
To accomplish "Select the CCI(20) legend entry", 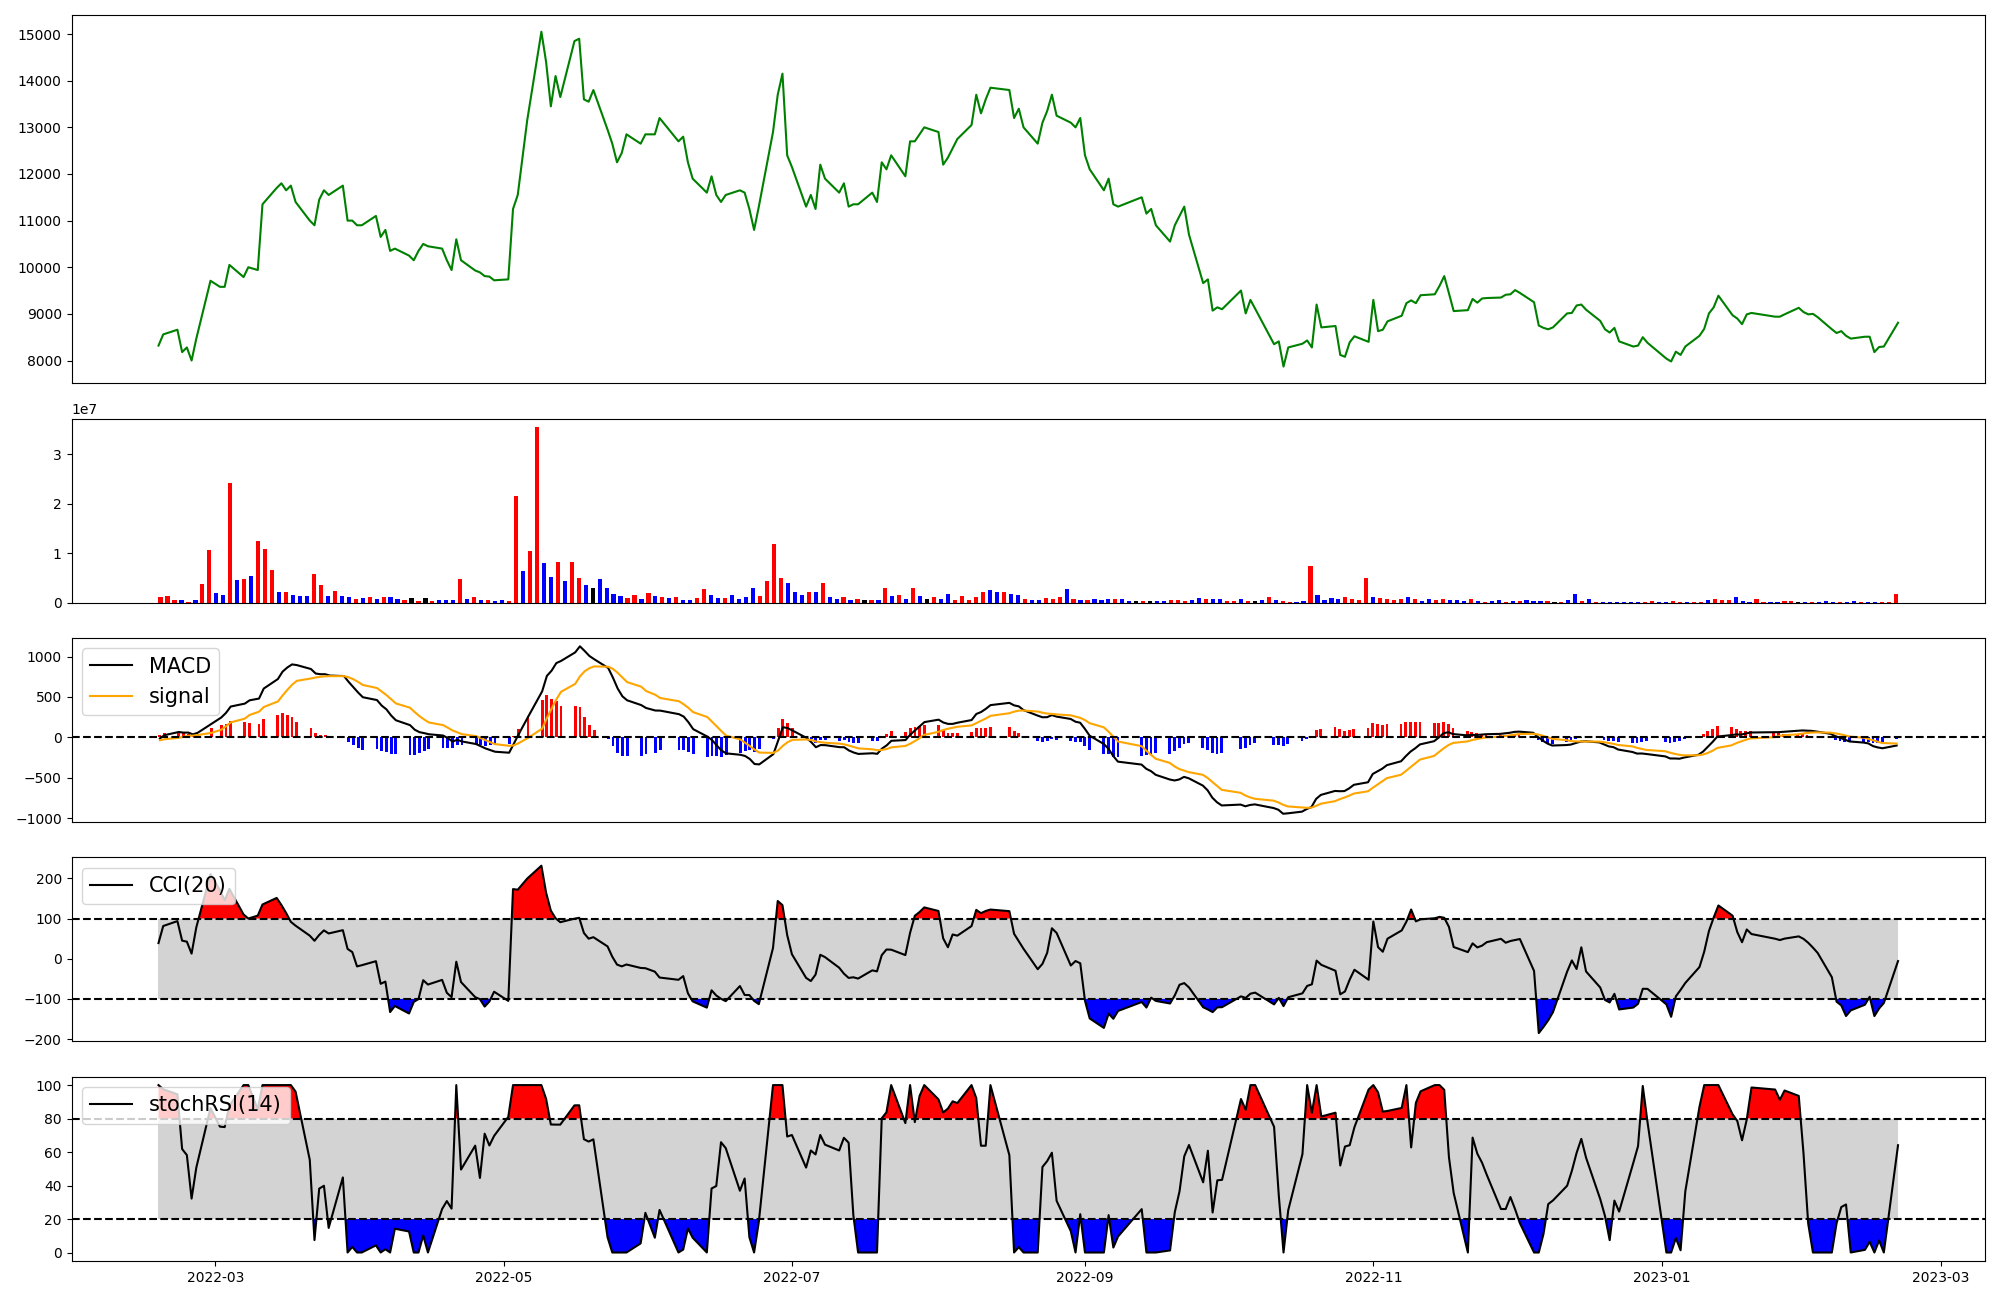I will pos(186,885).
